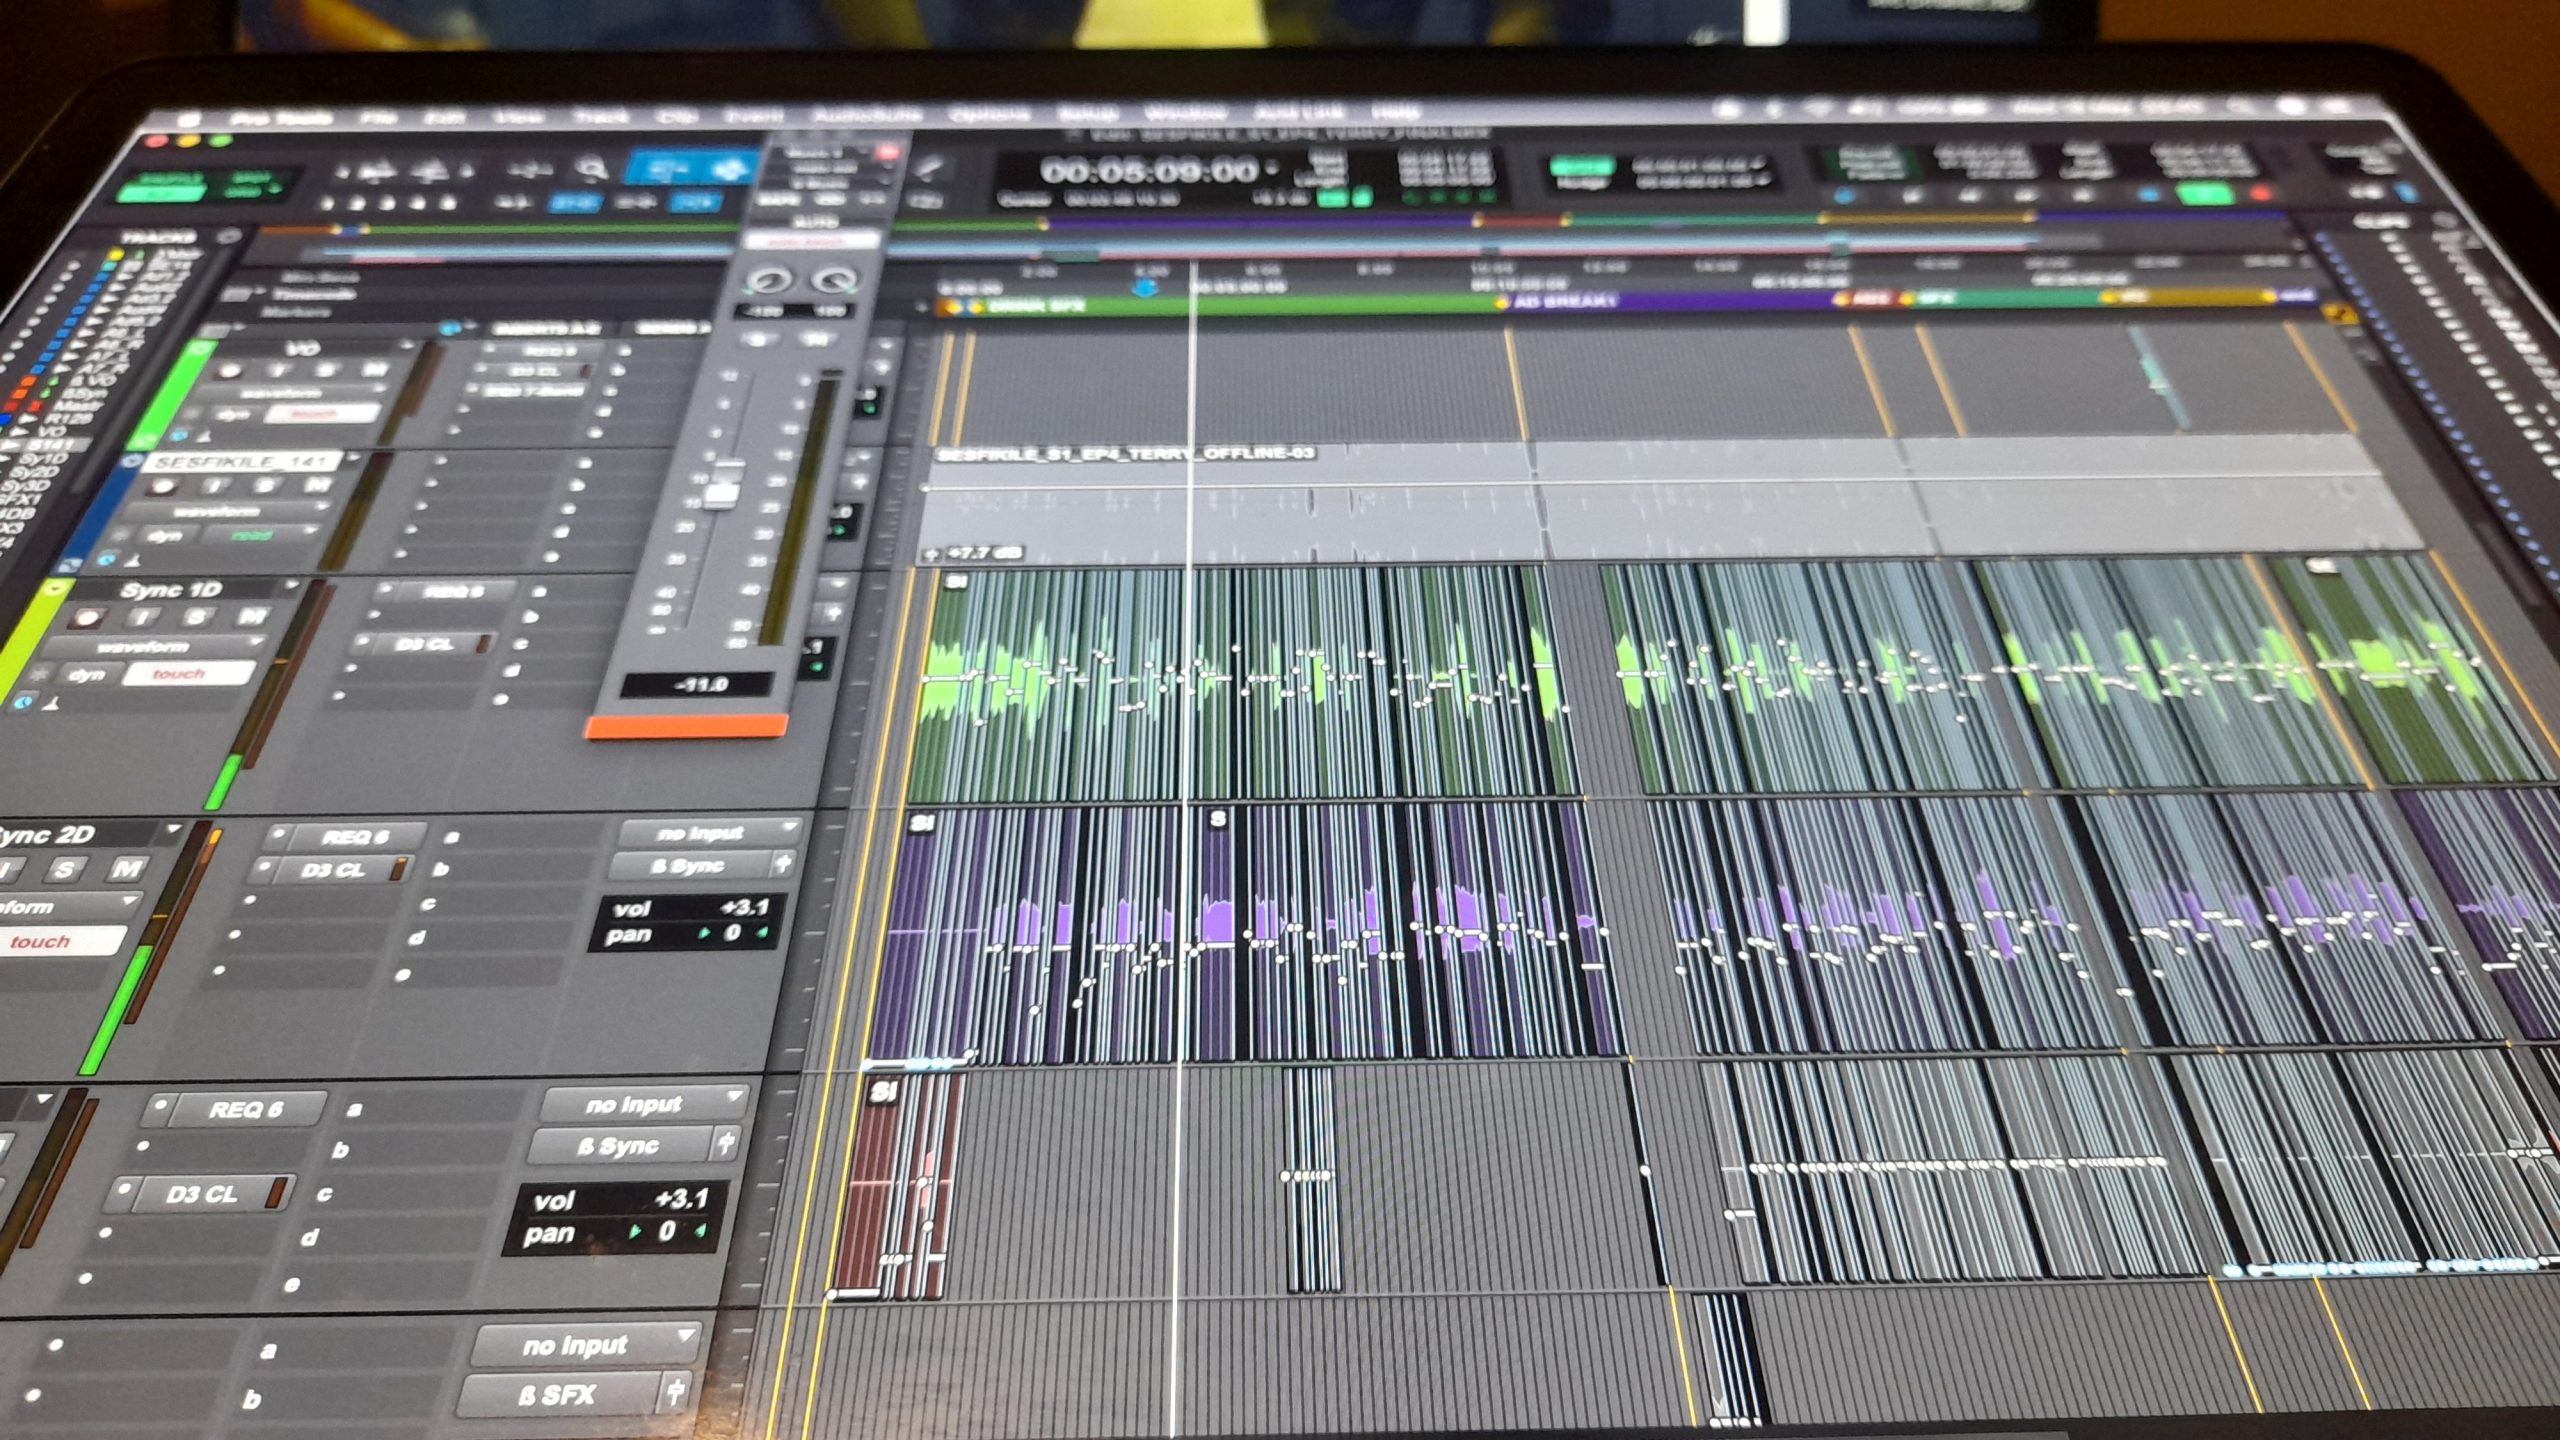Open the AudioSuite menu
The image size is (2560, 1440).
pyautogui.click(x=866, y=115)
